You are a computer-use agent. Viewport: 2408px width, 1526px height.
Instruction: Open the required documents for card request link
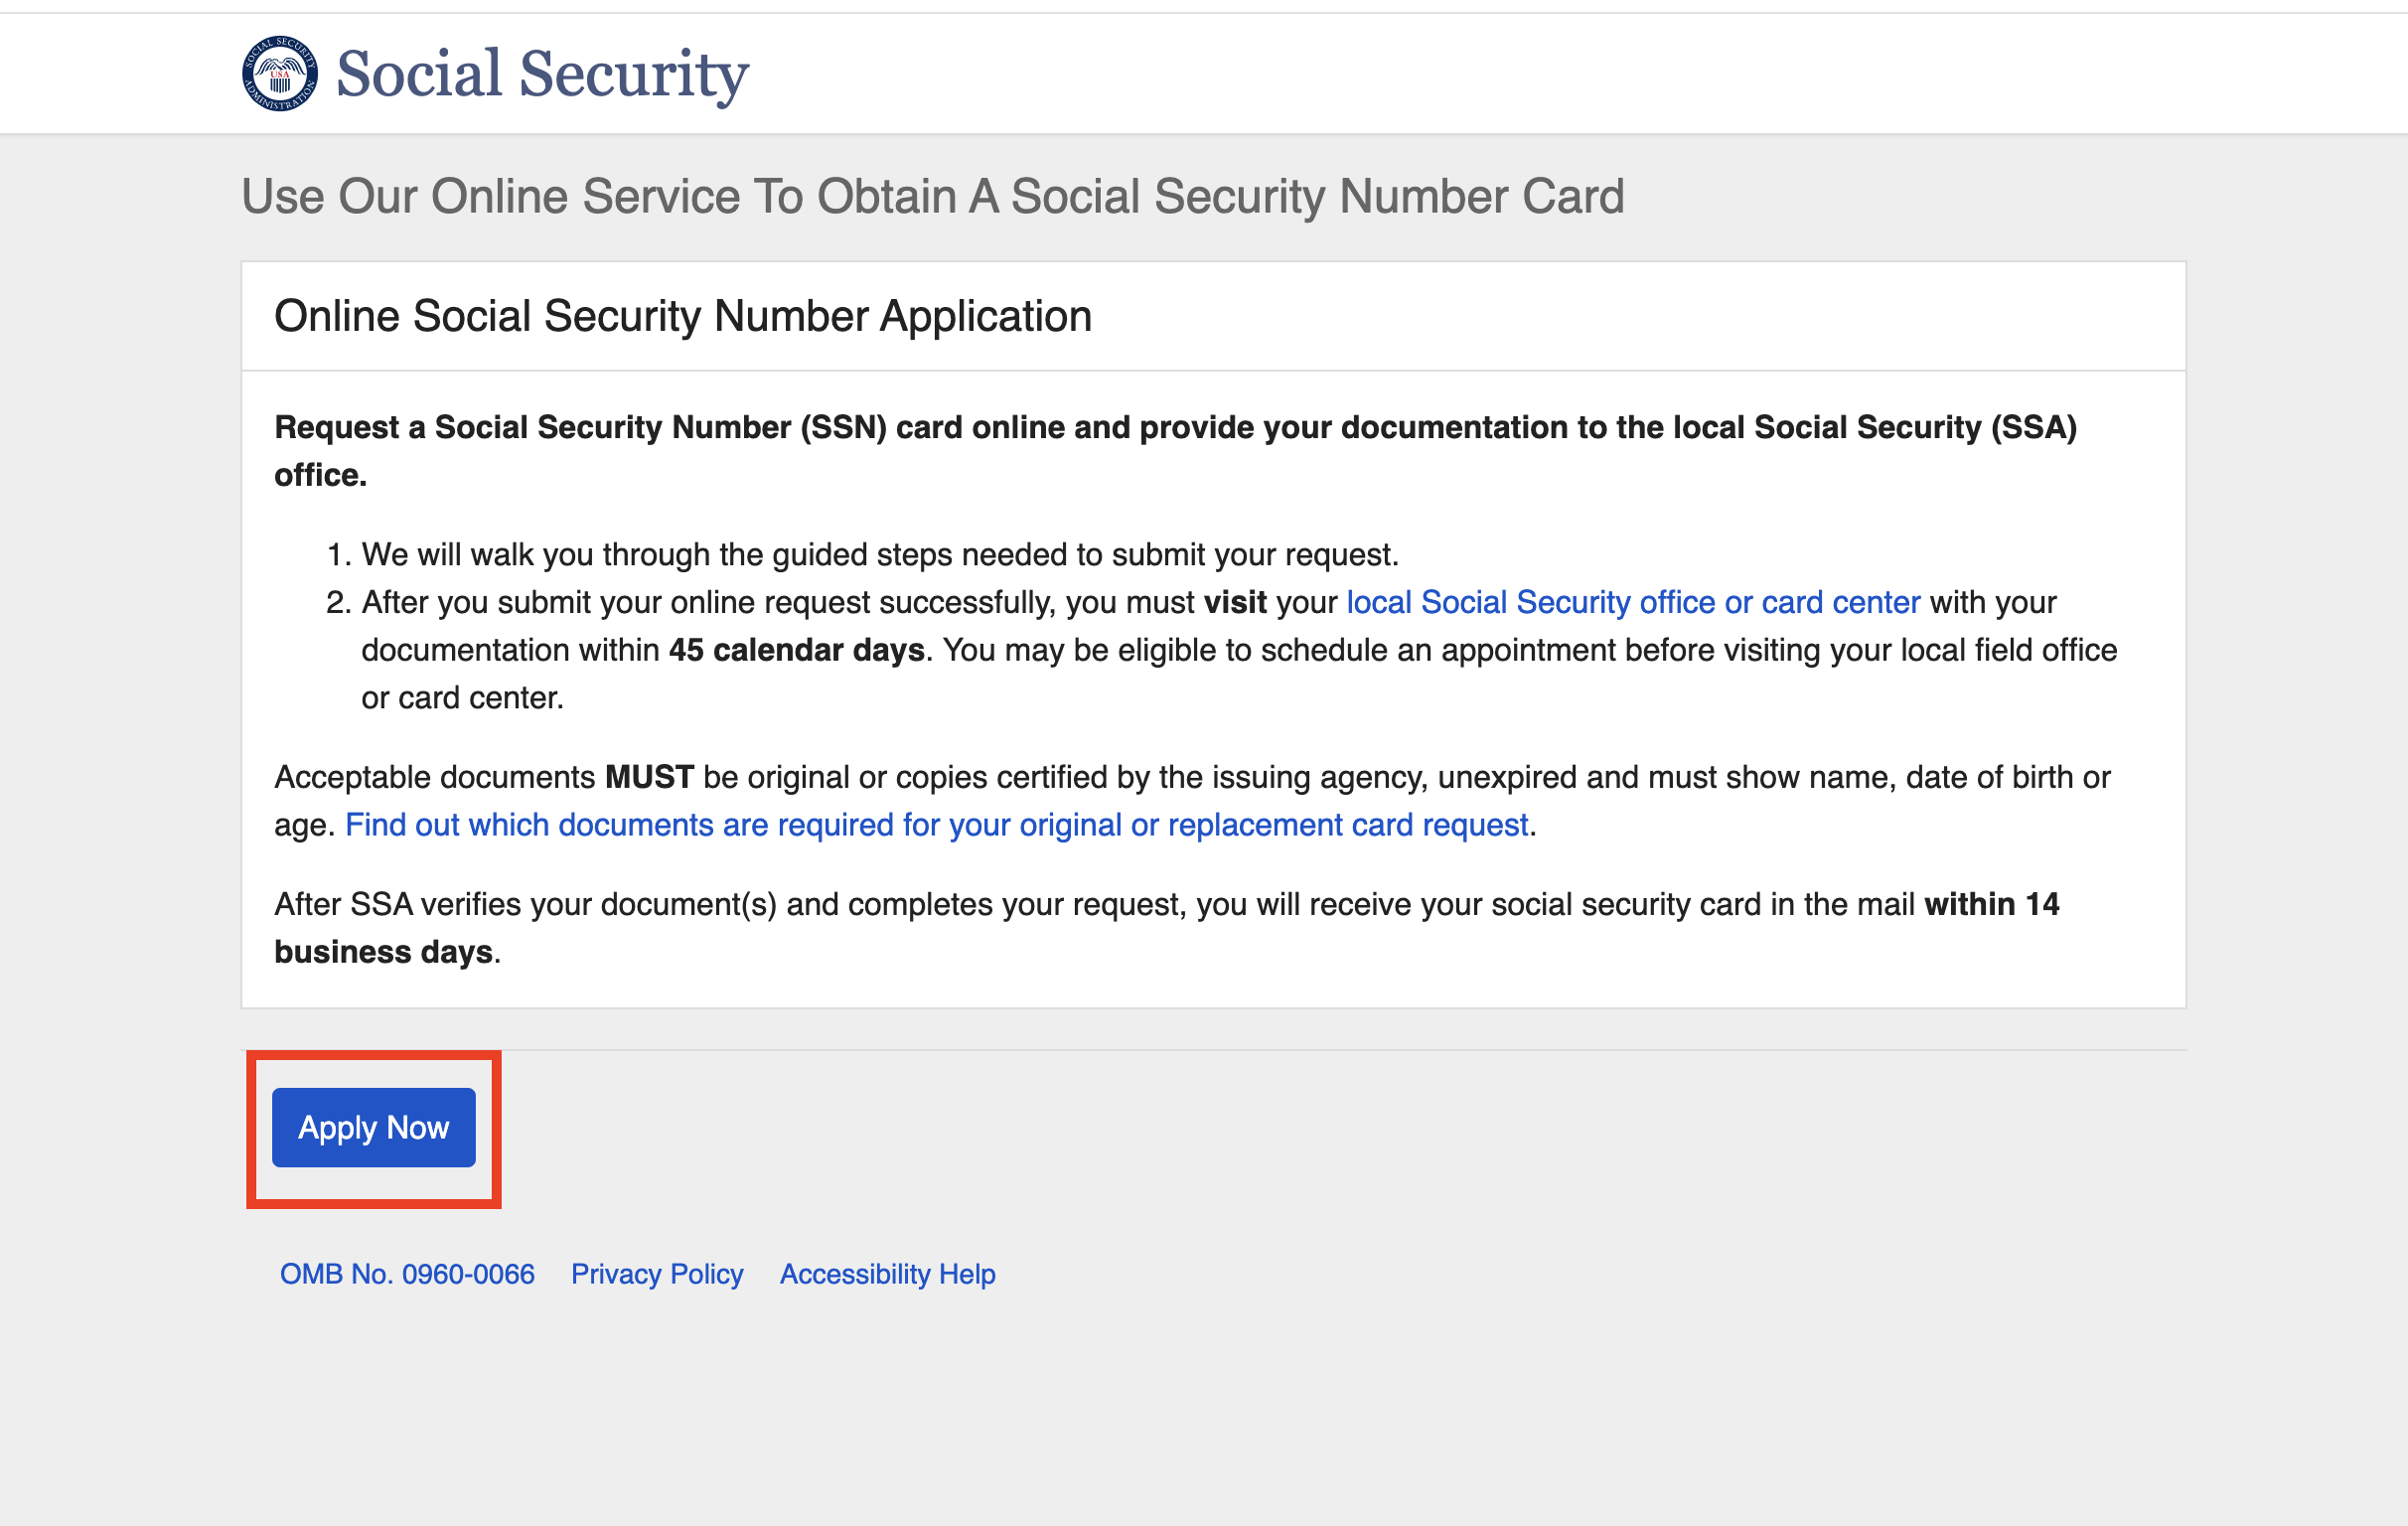coord(937,824)
